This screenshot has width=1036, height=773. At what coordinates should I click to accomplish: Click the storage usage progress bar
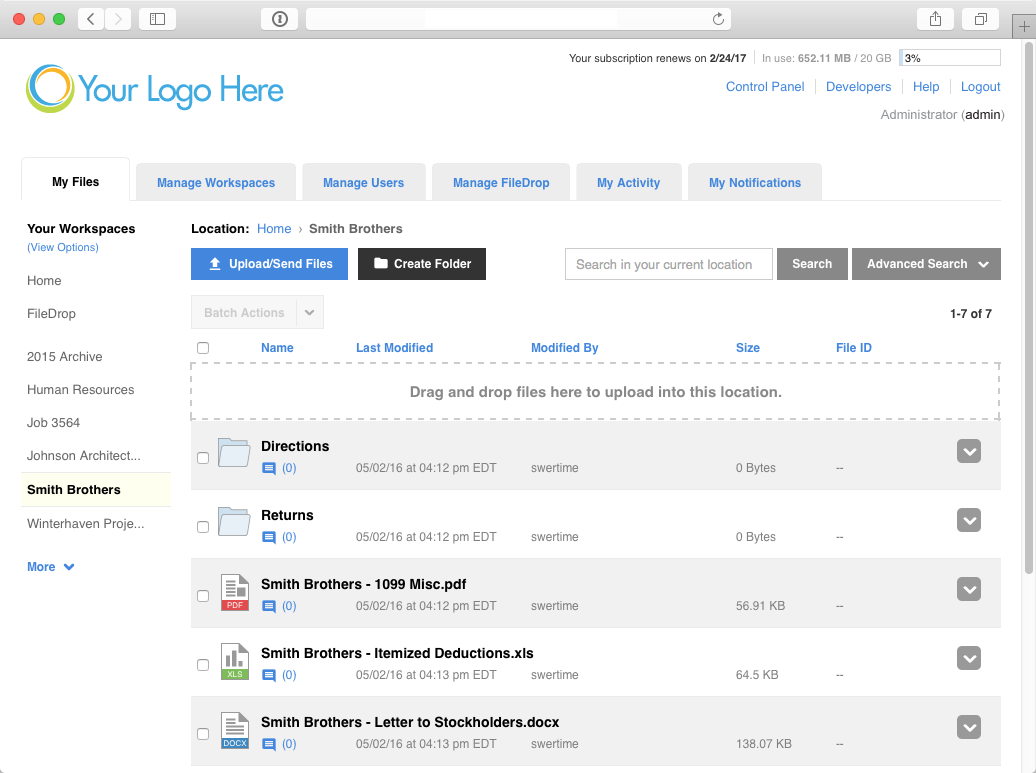950,58
